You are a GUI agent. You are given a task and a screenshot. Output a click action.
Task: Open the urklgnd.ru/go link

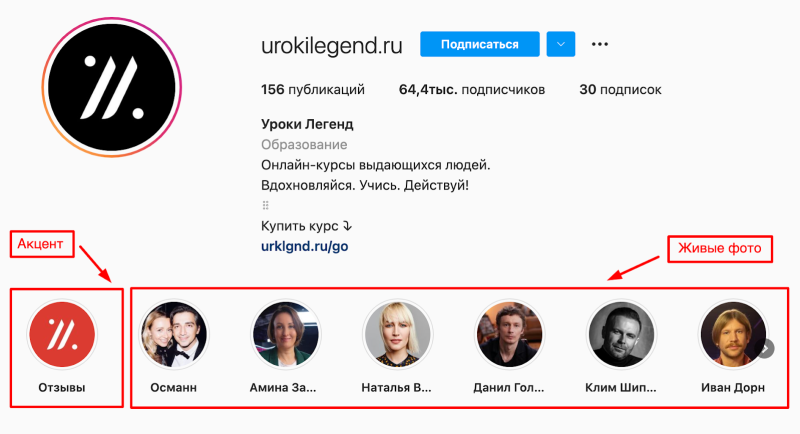305,246
